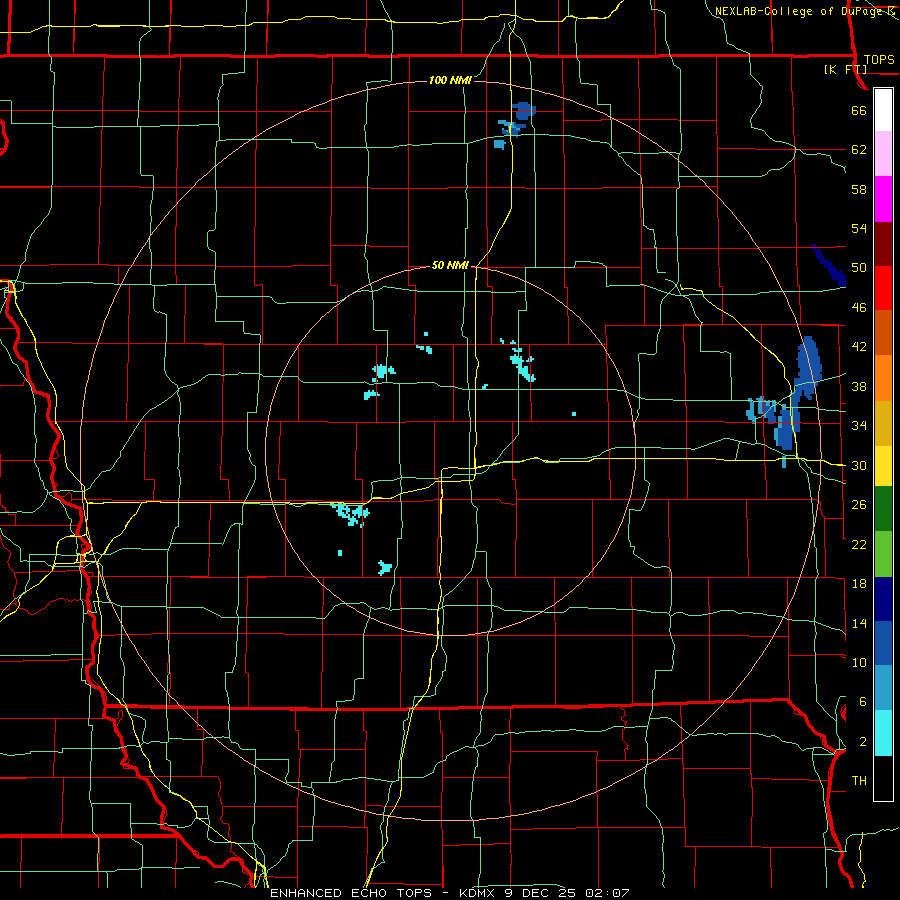The image size is (900, 900).
Task: Select the gold legend swatch
Action: (x=883, y=423)
